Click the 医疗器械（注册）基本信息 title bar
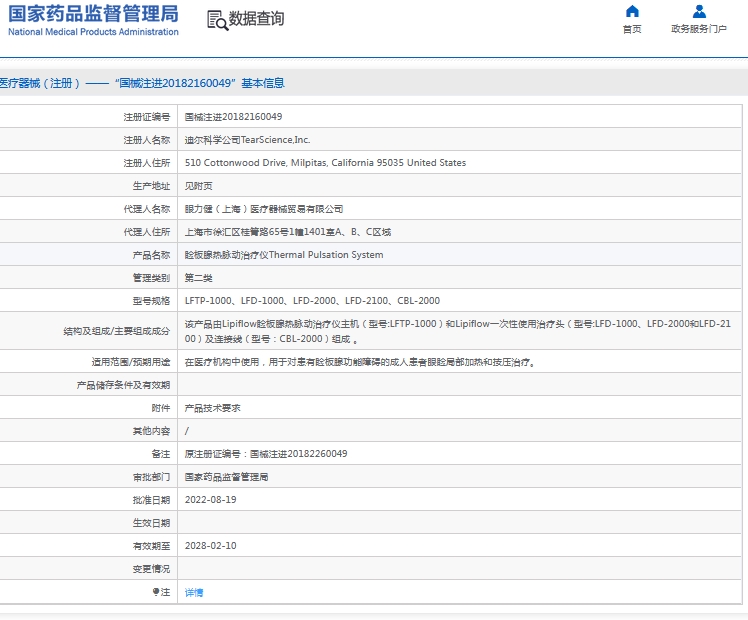Screen dimensions: 748x620 coord(142,83)
